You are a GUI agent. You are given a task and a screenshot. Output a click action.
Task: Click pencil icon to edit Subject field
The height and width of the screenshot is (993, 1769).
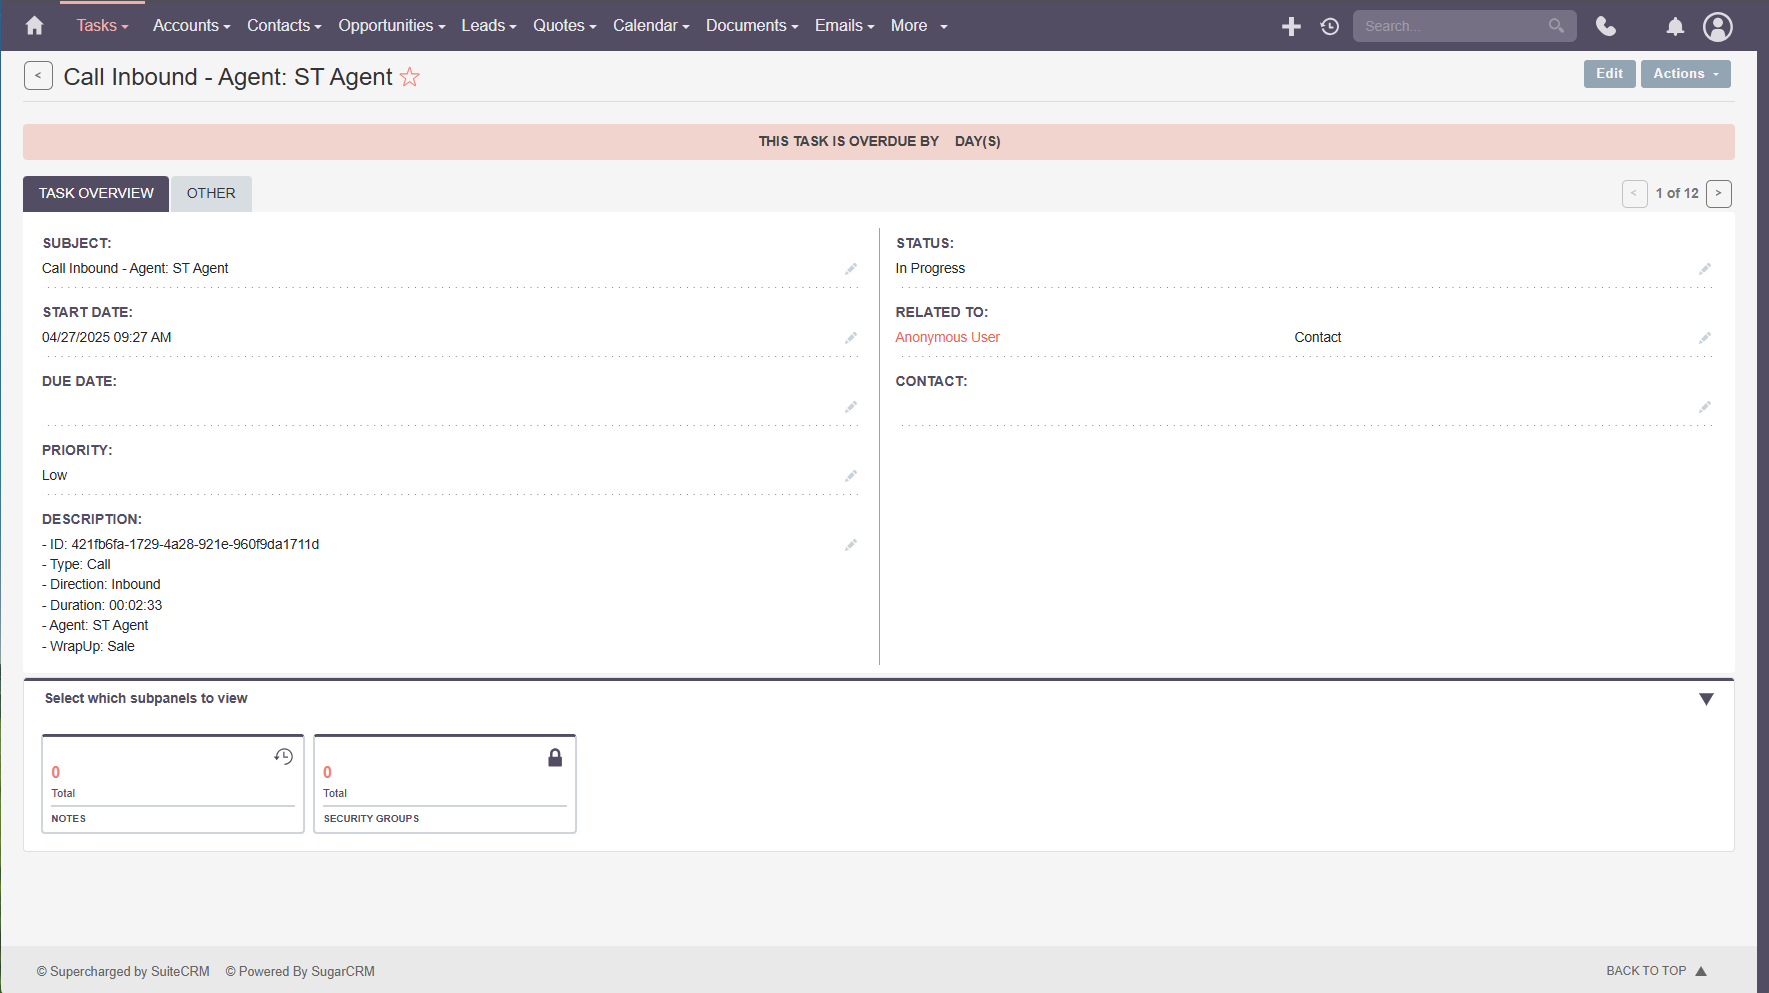point(851,269)
